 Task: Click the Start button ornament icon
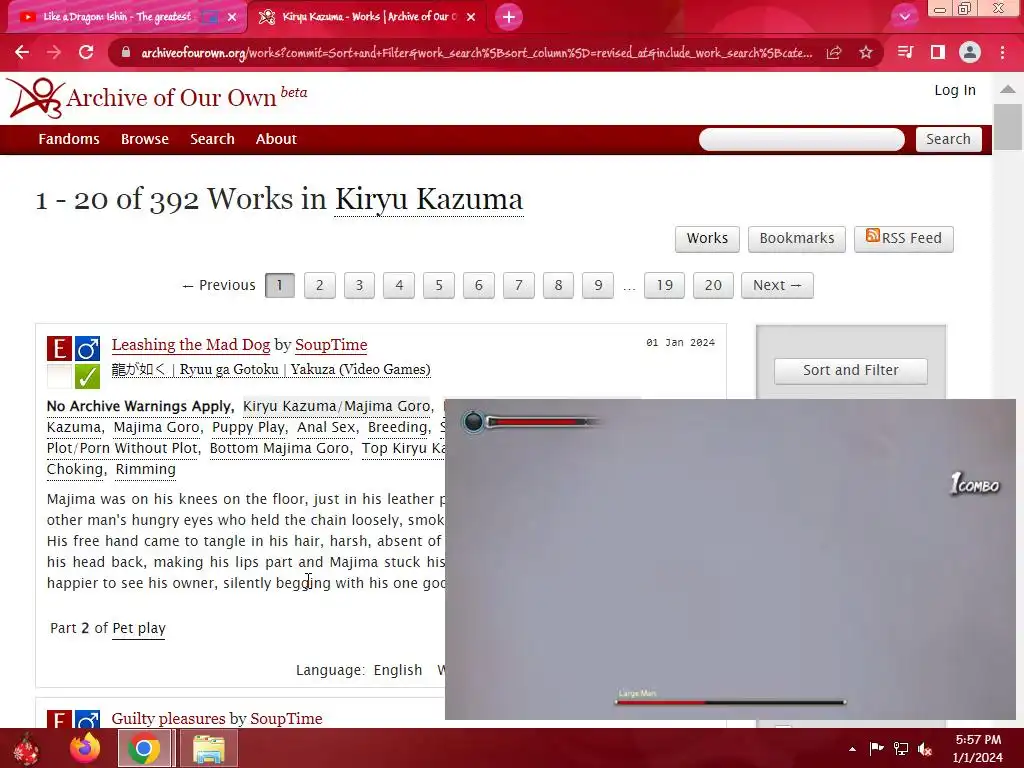tap(26, 748)
